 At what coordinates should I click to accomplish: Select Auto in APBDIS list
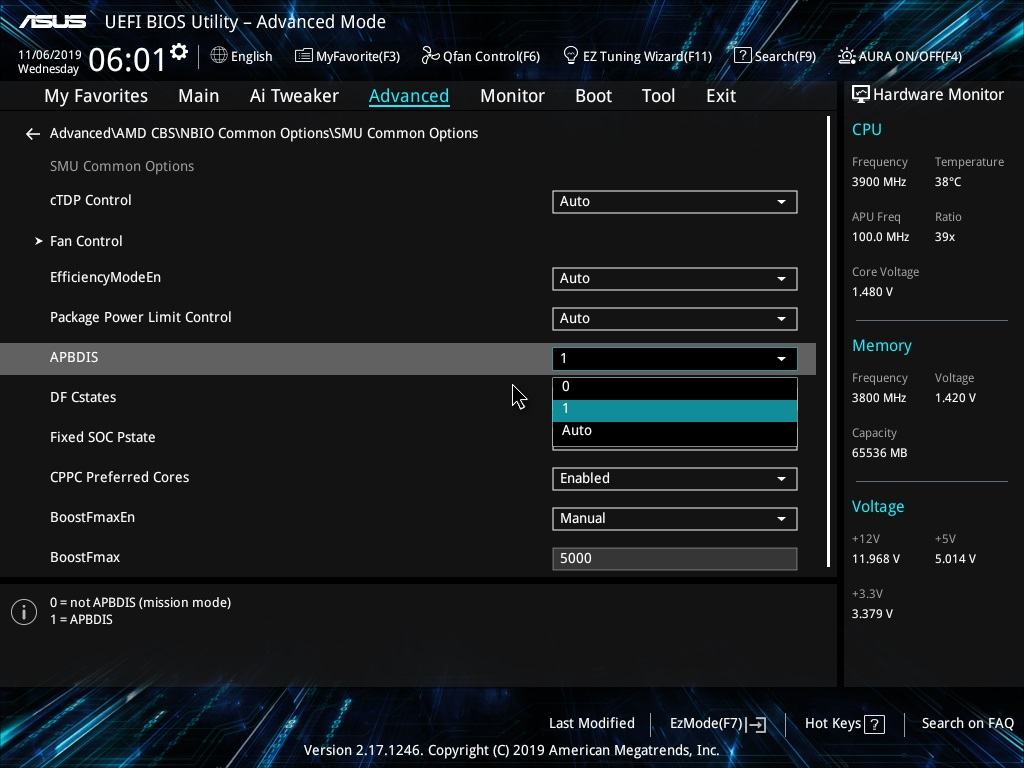(x=675, y=431)
